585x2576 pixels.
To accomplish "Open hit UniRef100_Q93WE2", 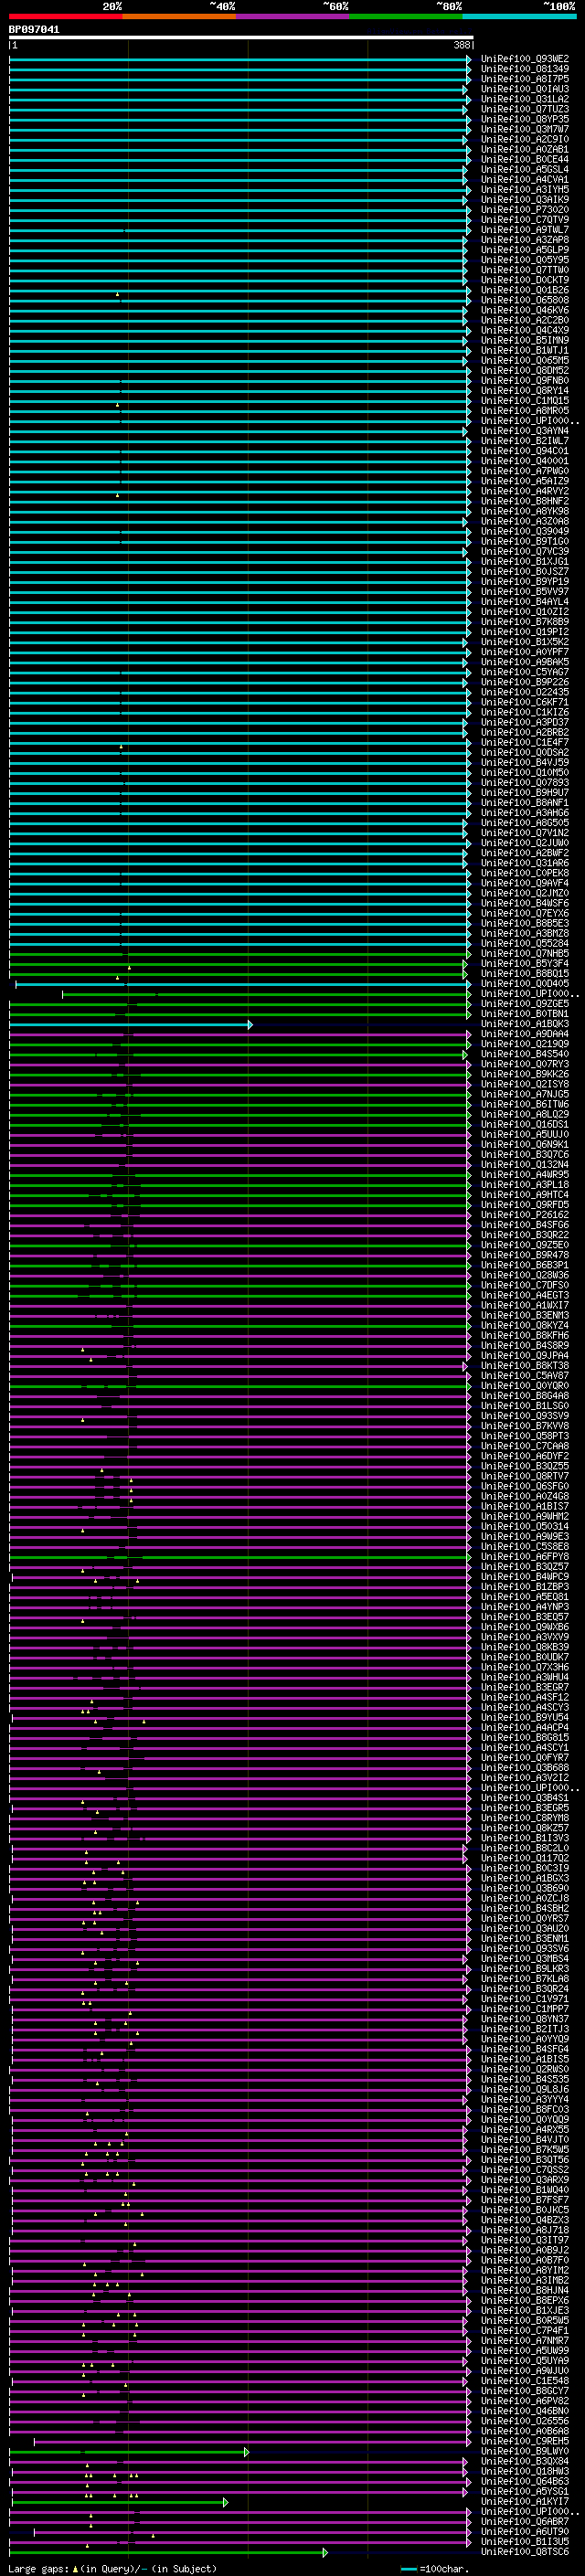I will click(x=524, y=59).
